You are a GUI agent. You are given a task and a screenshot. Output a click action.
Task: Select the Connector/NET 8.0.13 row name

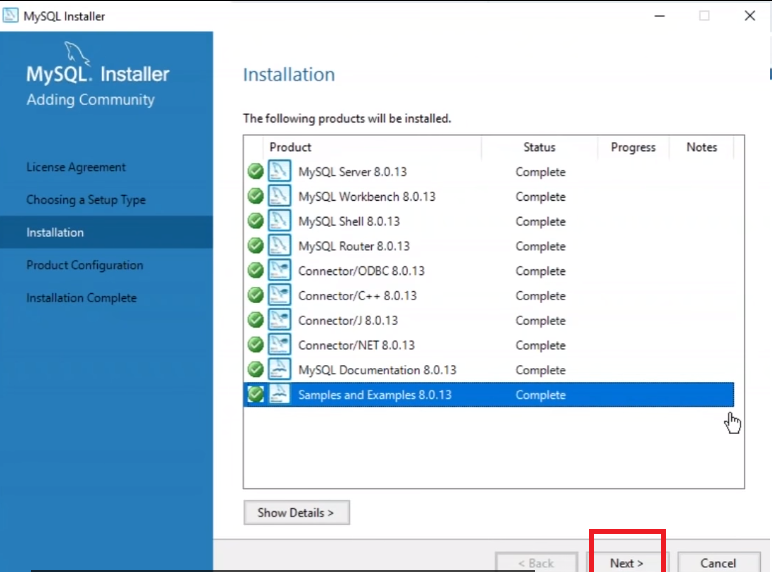pyautogui.click(x=356, y=345)
